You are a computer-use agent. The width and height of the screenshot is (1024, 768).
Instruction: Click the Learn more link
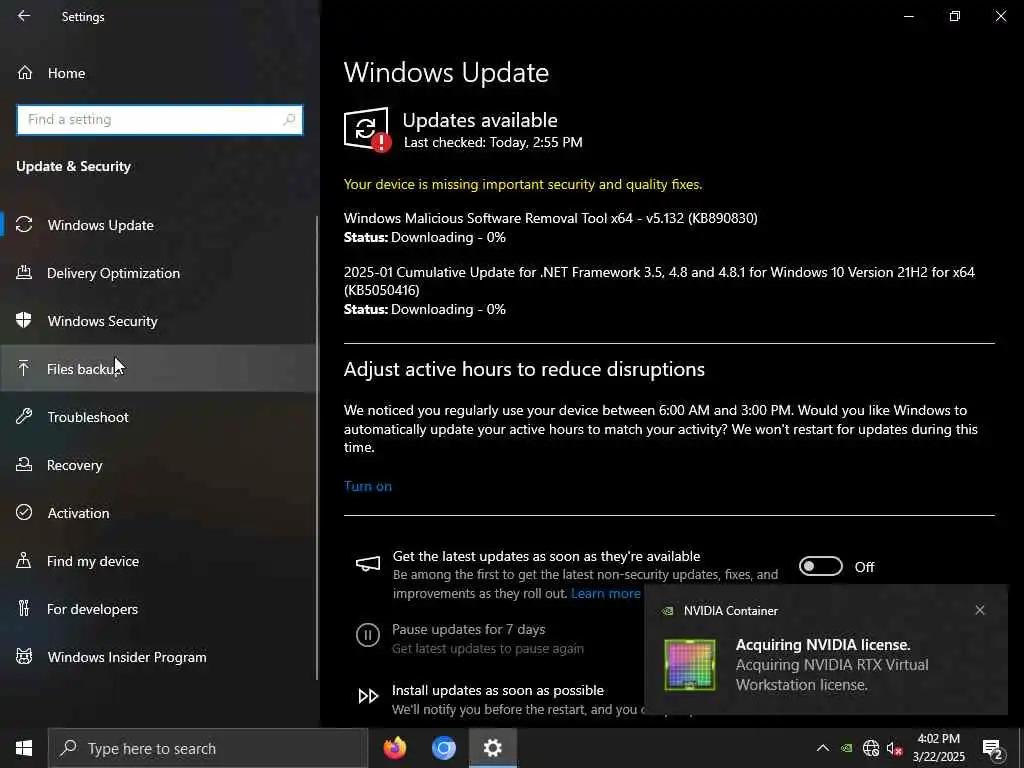point(605,593)
